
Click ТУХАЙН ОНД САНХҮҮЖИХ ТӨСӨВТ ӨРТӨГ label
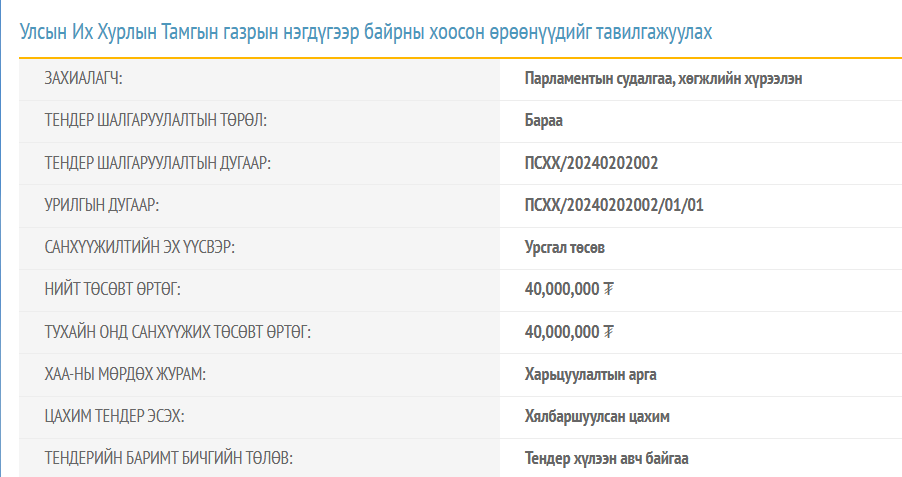click(178, 332)
